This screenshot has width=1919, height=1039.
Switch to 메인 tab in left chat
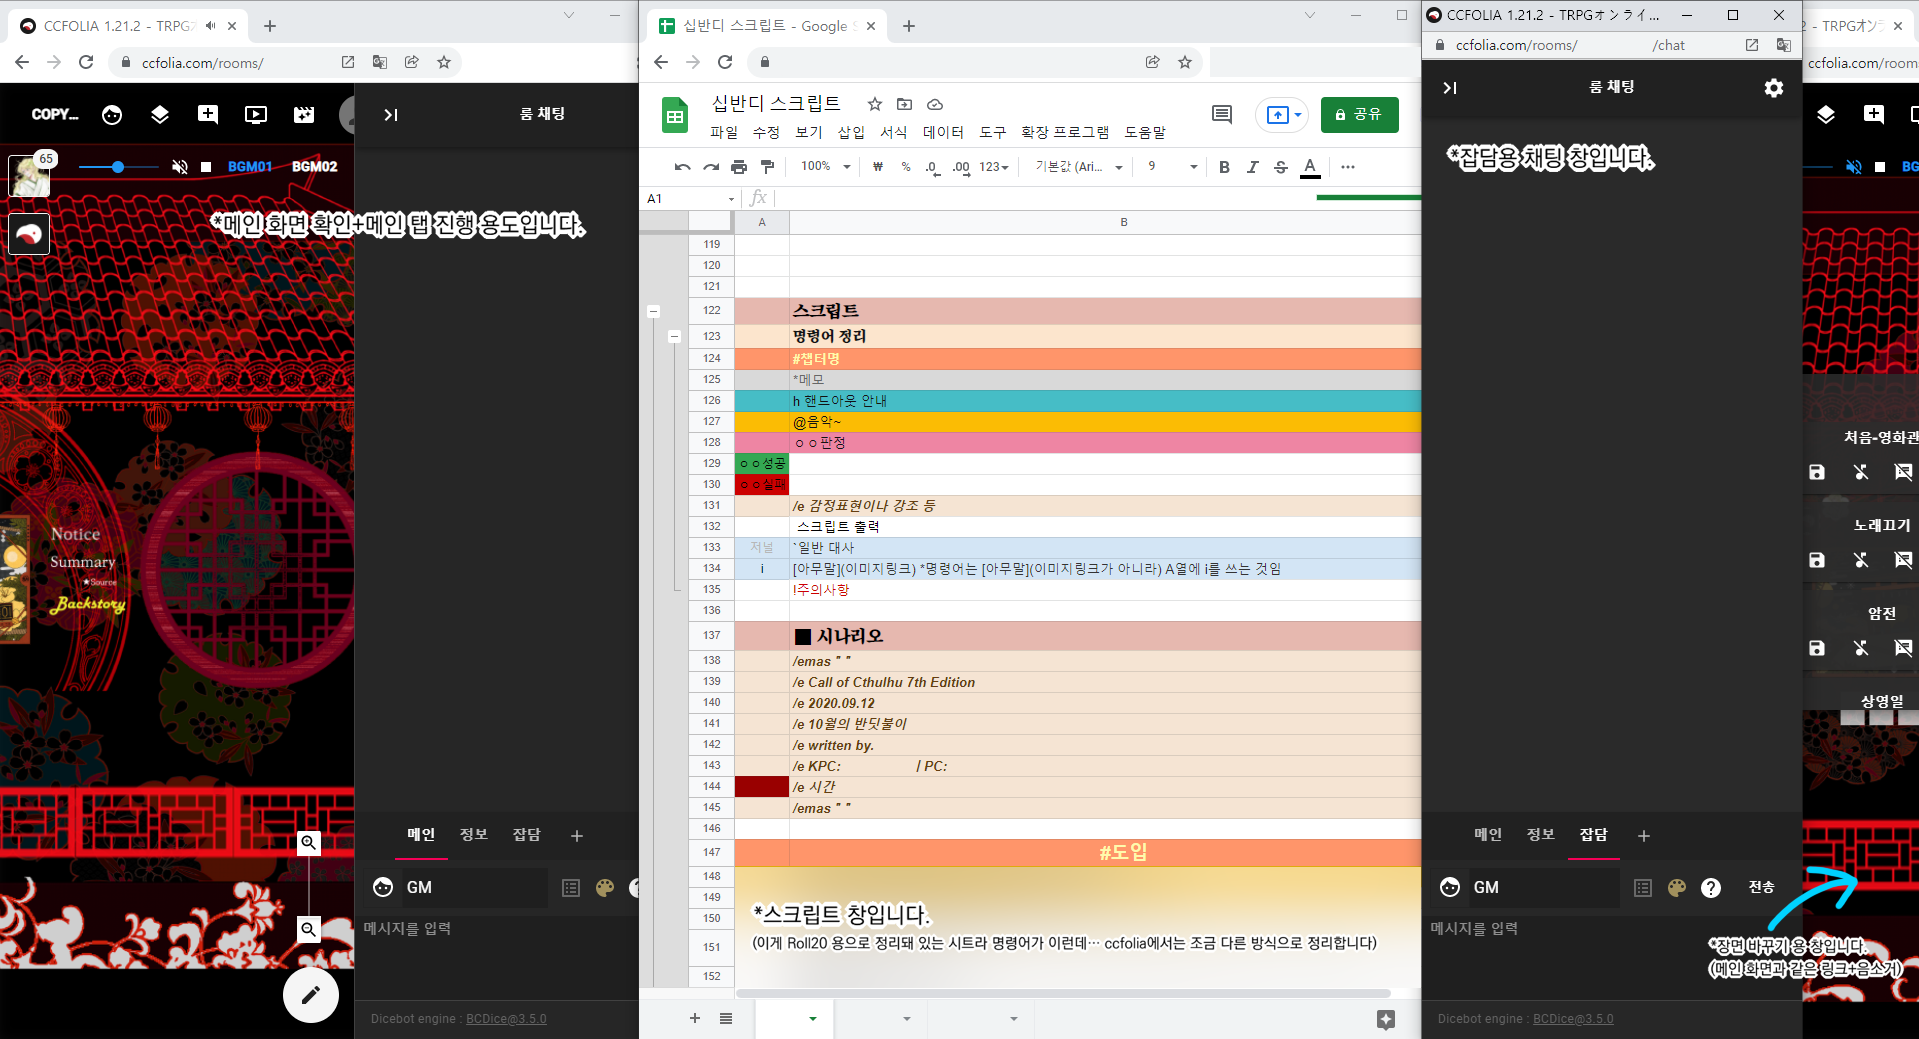coord(421,835)
